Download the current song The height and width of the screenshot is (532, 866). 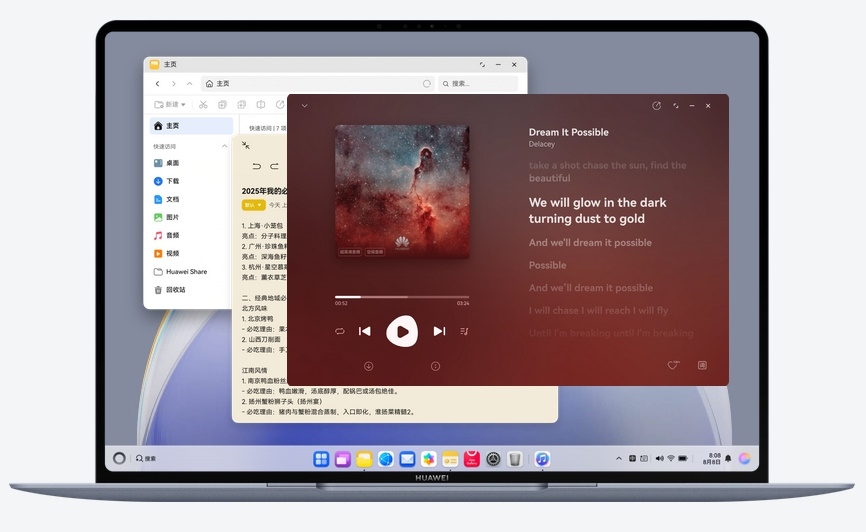click(368, 366)
